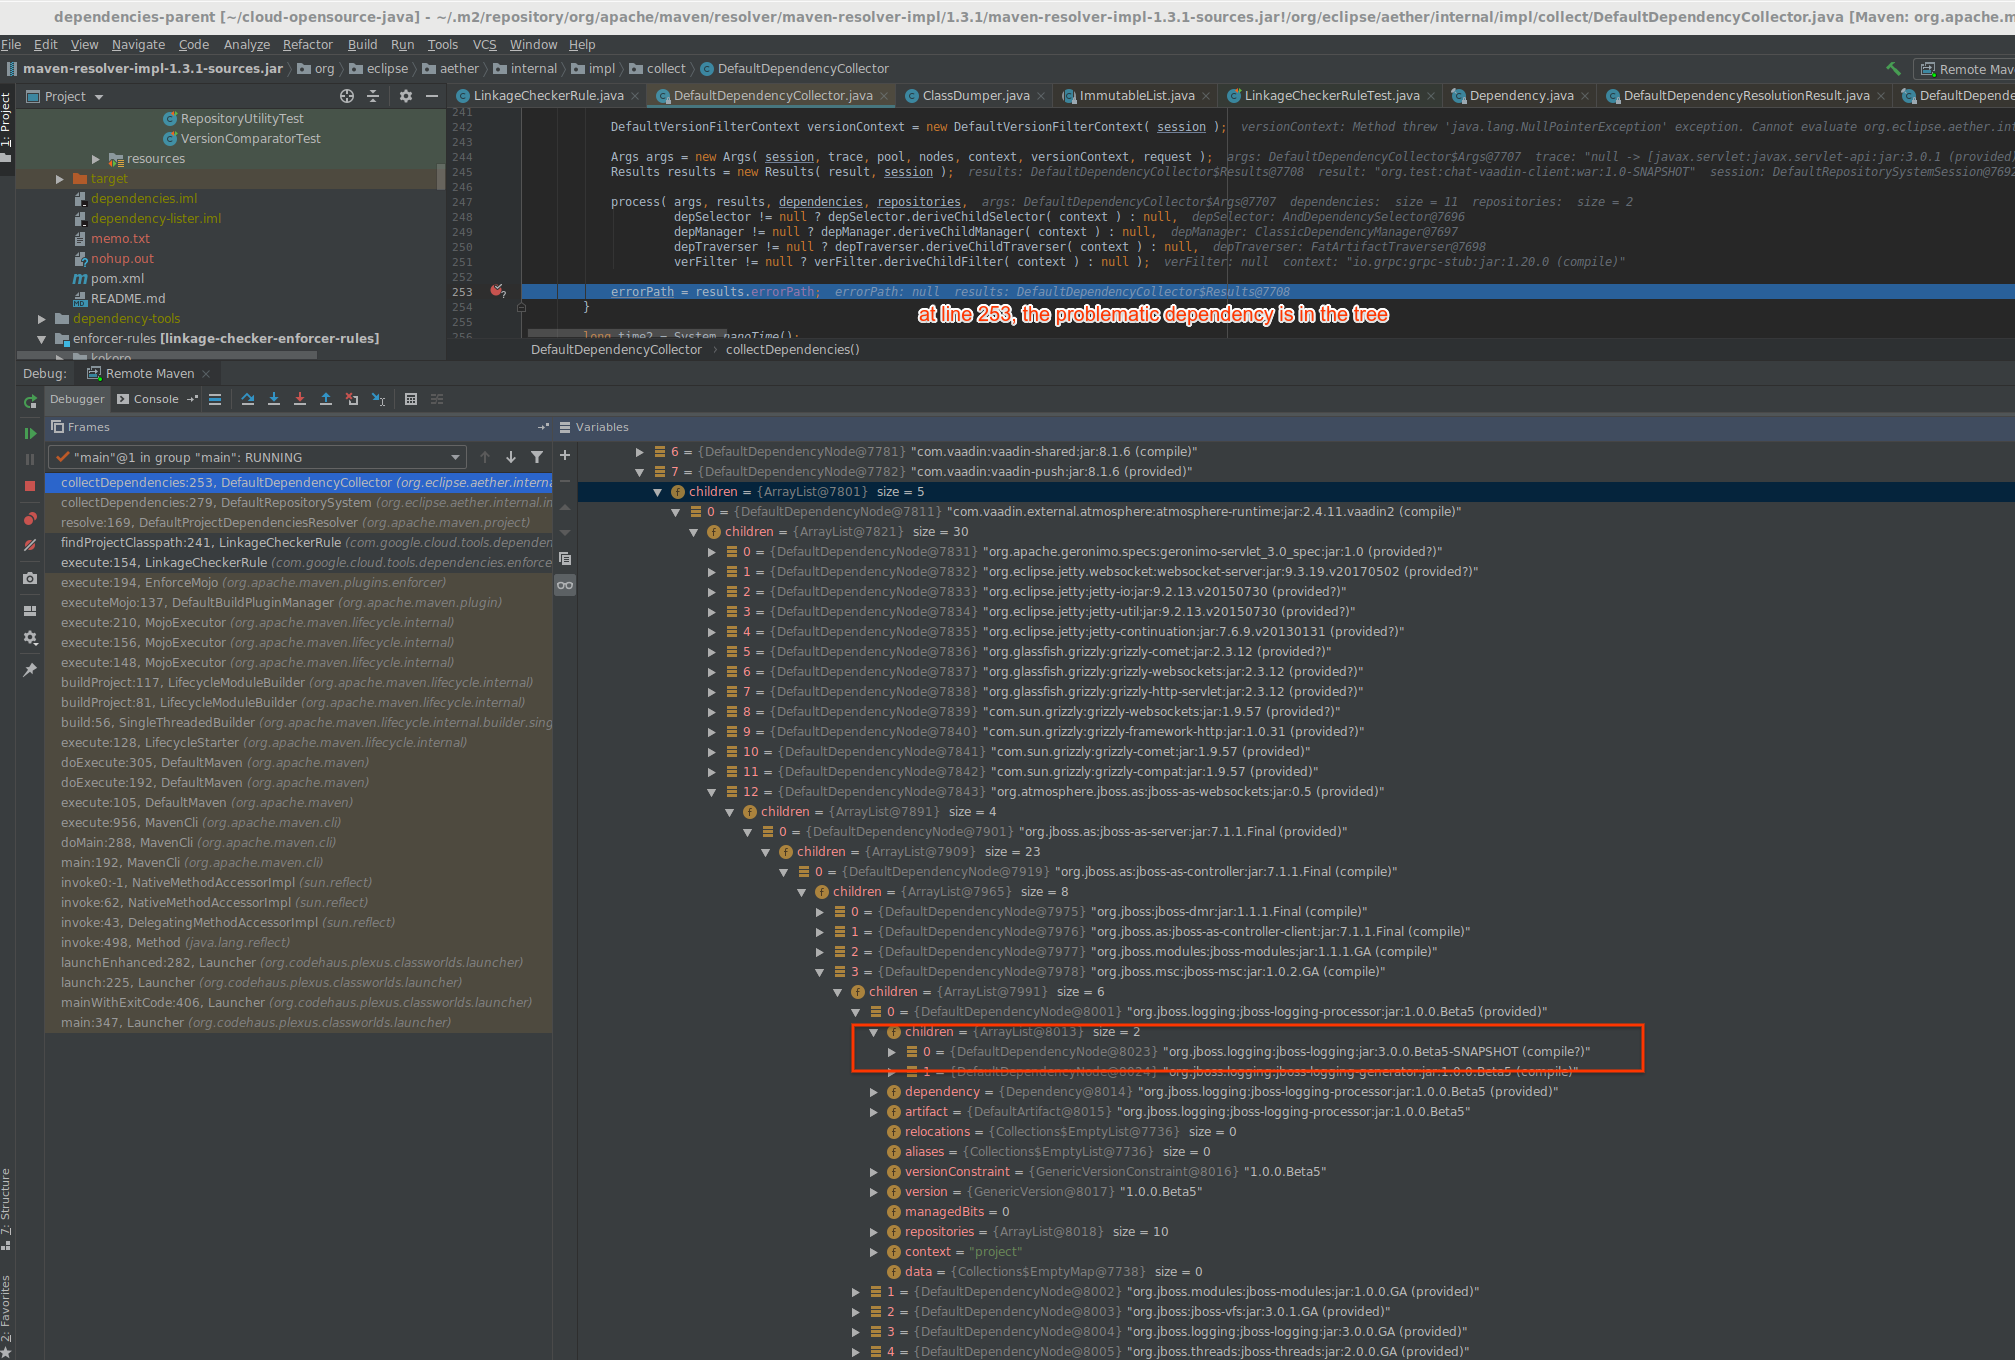Open the View Breakpoints dialog

coord(30,519)
